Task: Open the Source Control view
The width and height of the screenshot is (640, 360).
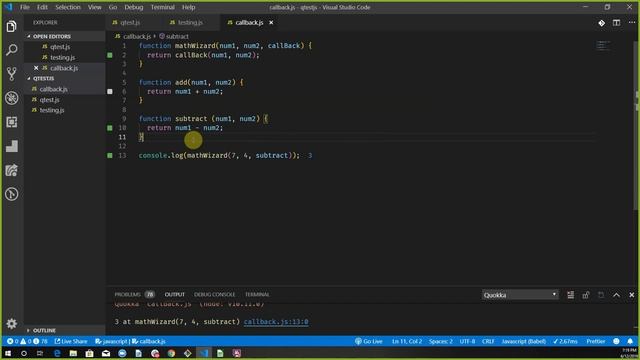Action: [x=11, y=74]
